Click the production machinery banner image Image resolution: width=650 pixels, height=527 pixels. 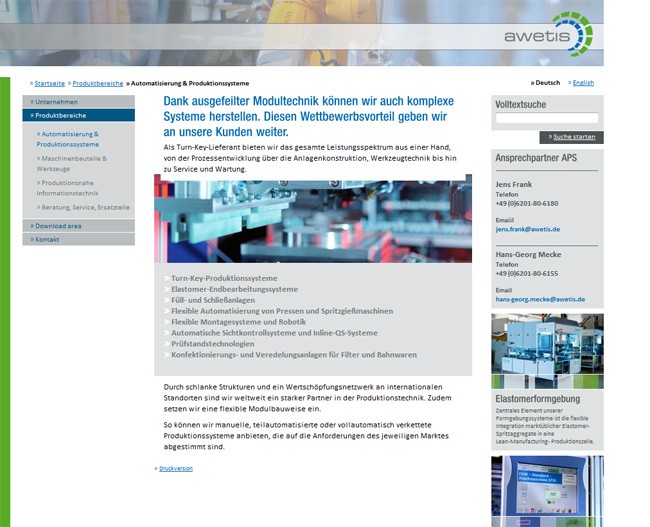coord(312,221)
